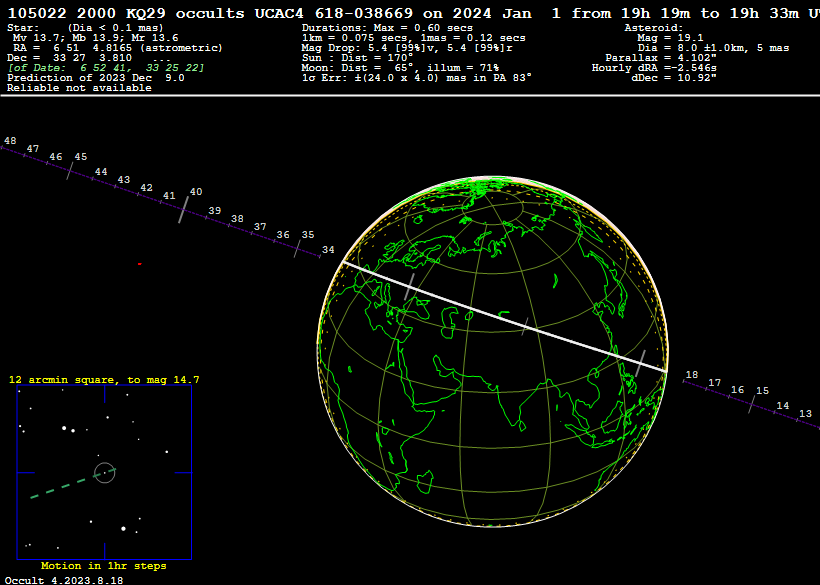Click the minute marker labeled 44
Screen dimensions: 820x585
(x=101, y=171)
